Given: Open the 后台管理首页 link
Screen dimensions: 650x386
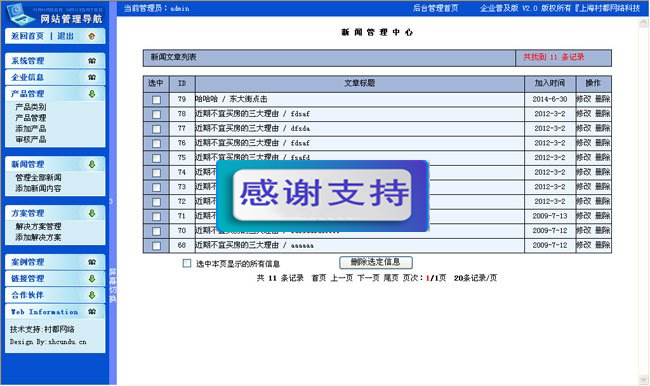Looking at the screenshot, I should point(435,8).
